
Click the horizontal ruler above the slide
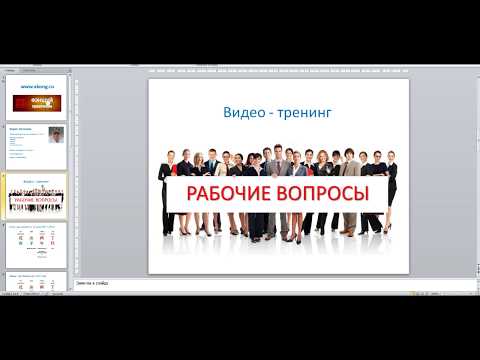[279, 71]
